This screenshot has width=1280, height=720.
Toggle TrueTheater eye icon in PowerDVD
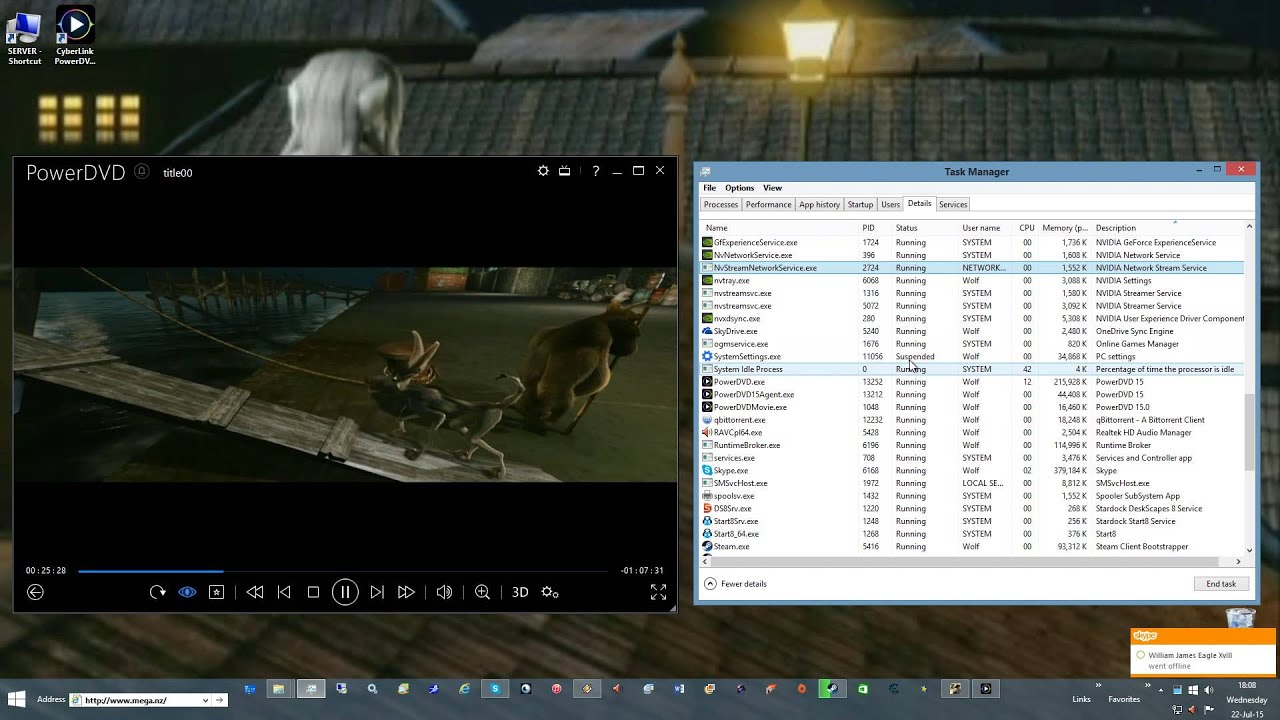point(187,592)
